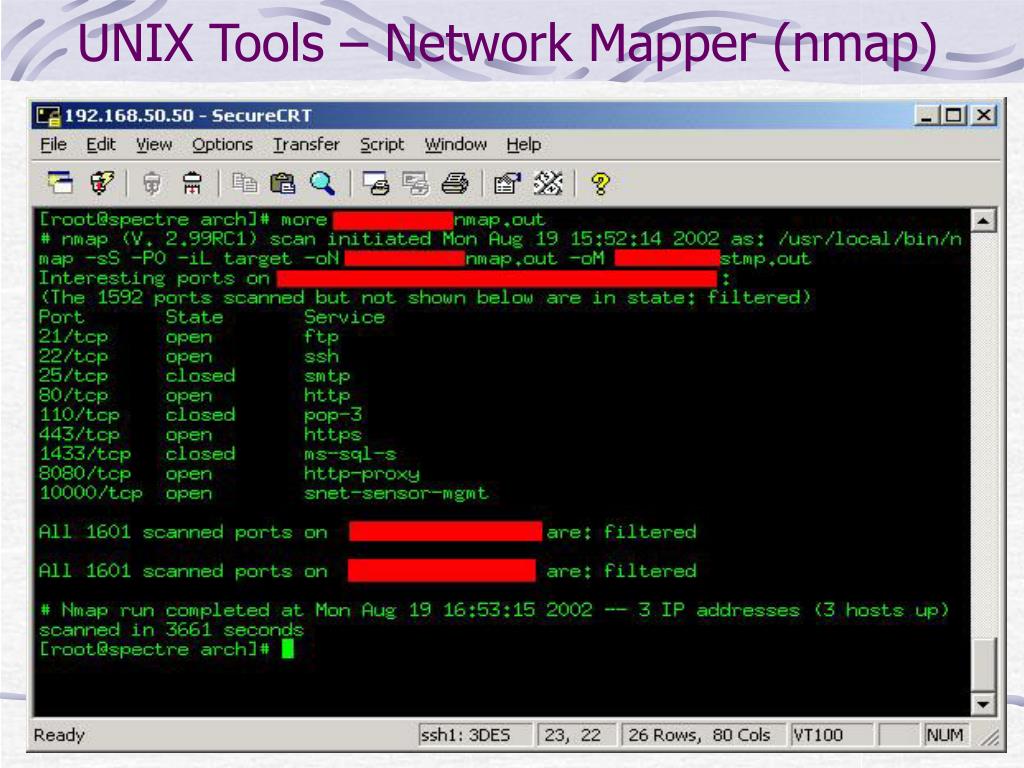The width and height of the screenshot is (1024, 768).
Task: Click the '1592 ports scanned but not shown' line
Action: click(425, 298)
